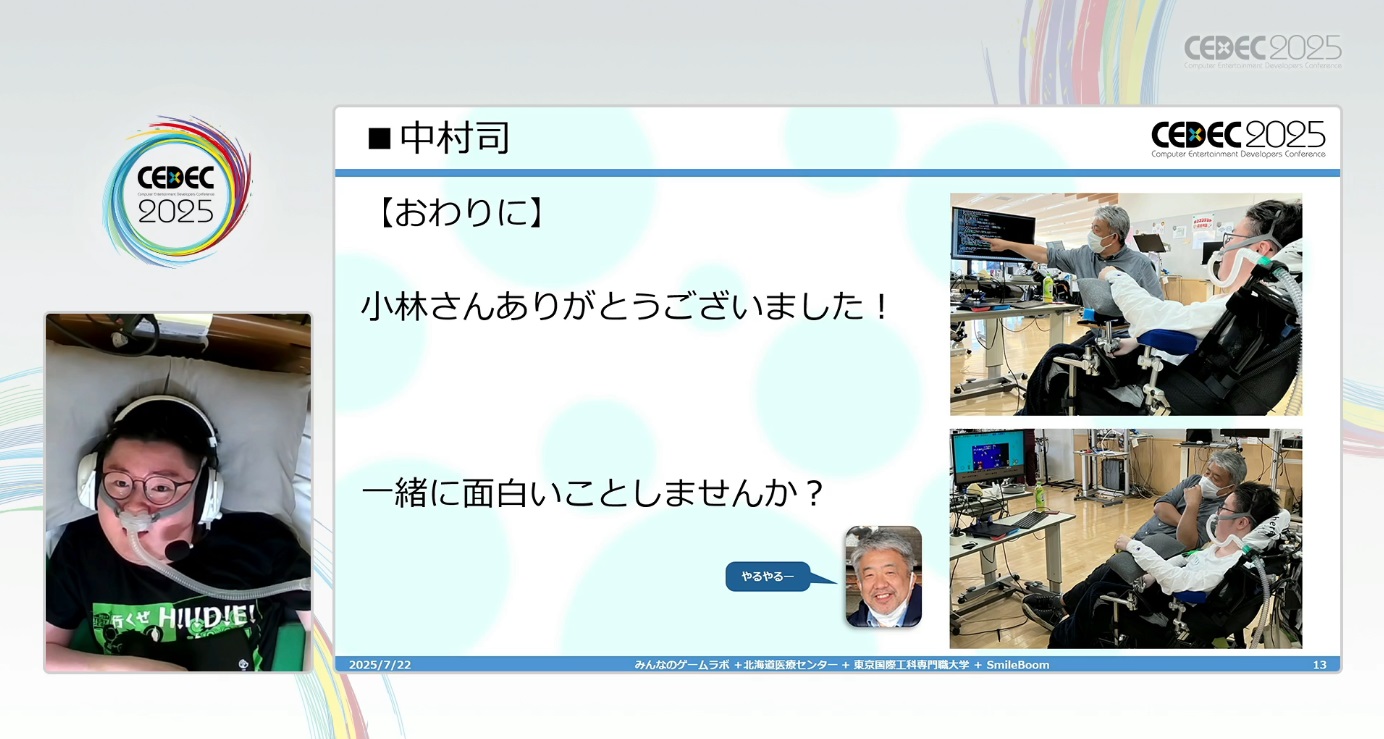The width and height of the screenshot is (1384, 739).
Task: Click 東京国際工科専門職大学 in the footer bar
Action: pyautogui.click(x=911, y=665)
